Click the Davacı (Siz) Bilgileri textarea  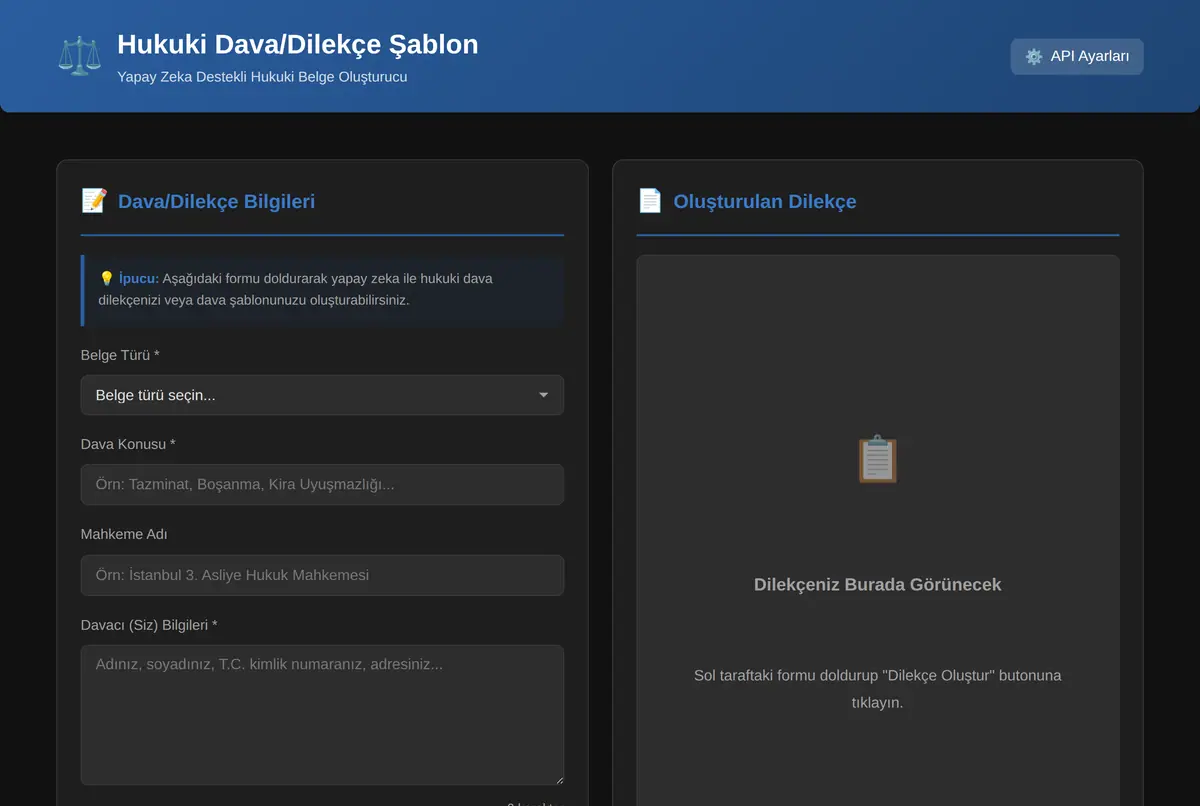tap(322, 715)
